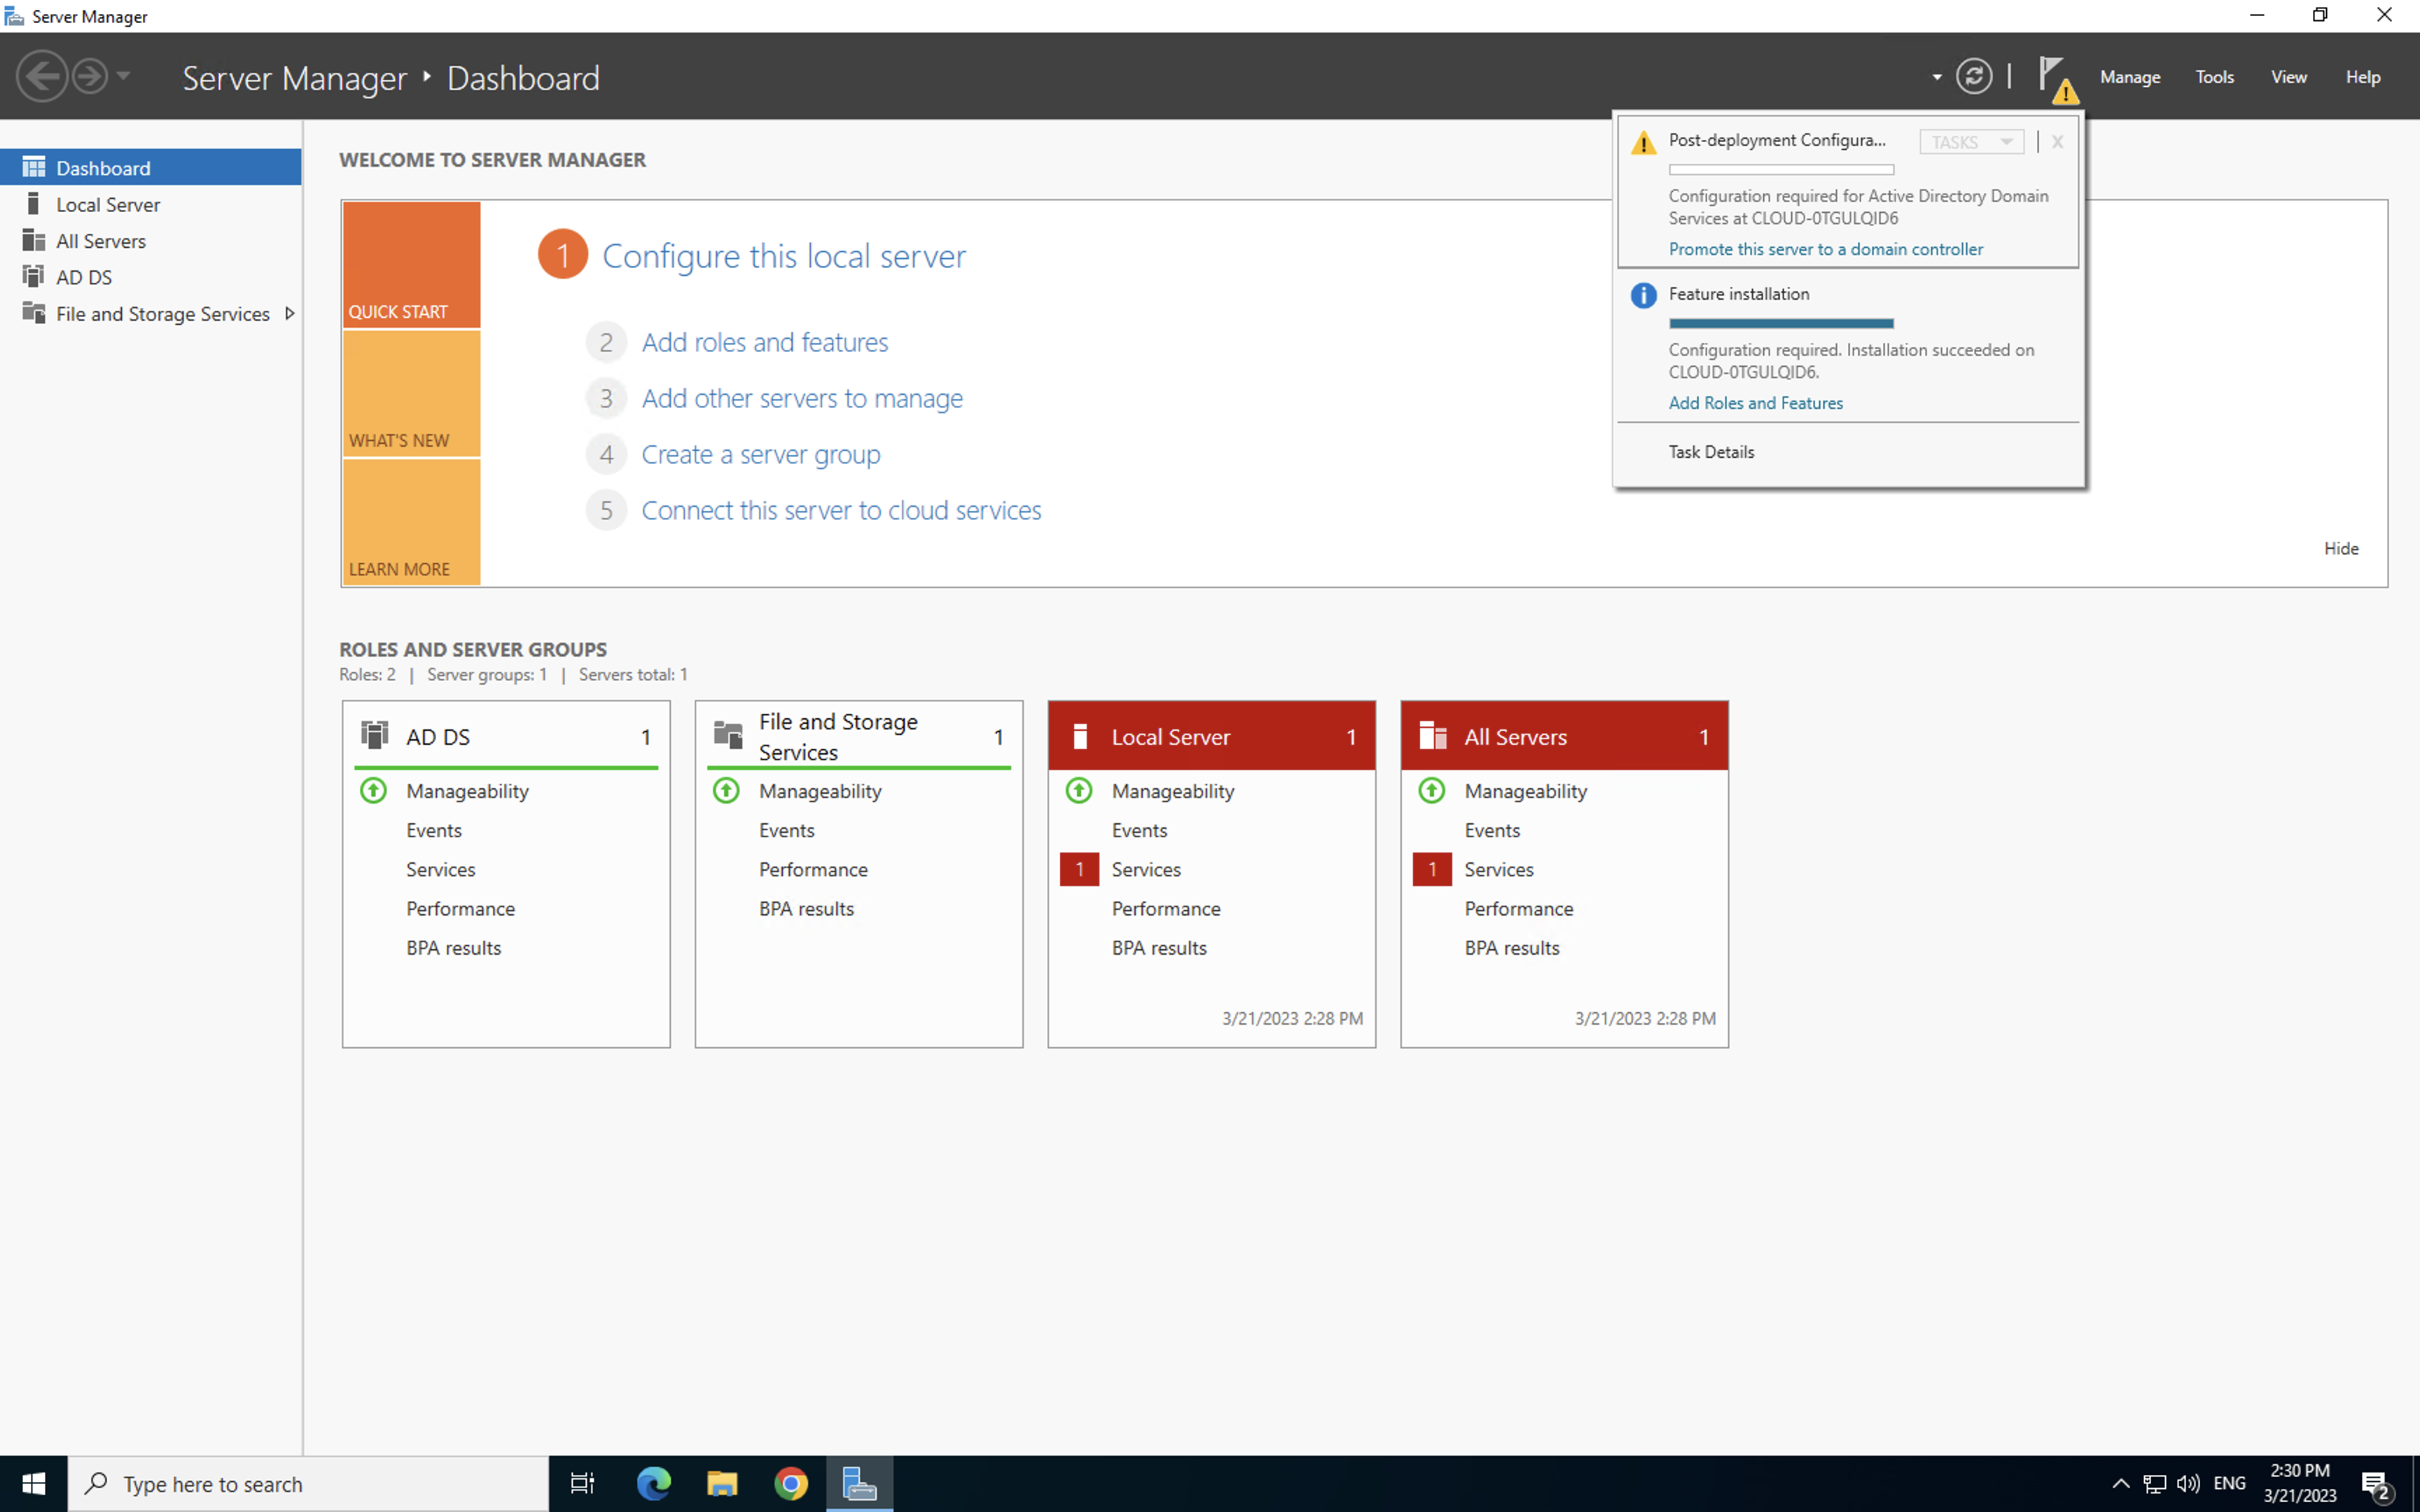Screen dimensions: 2420x1512
Task: Show hidden tray icons chevron
Action: pos(2120,1484)
